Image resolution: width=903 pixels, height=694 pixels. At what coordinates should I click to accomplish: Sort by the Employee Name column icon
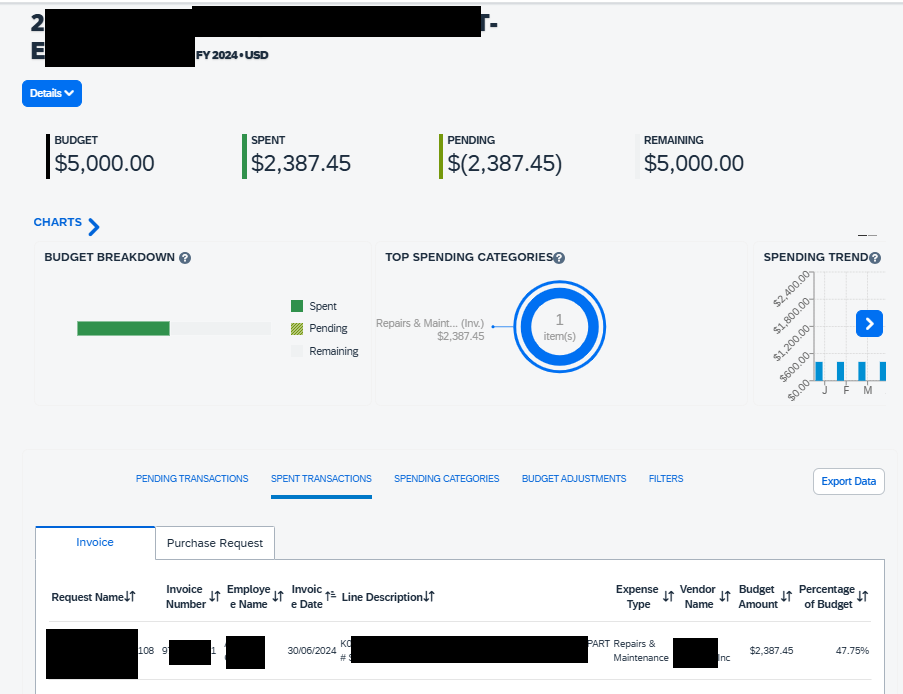(x=278, y=597)
